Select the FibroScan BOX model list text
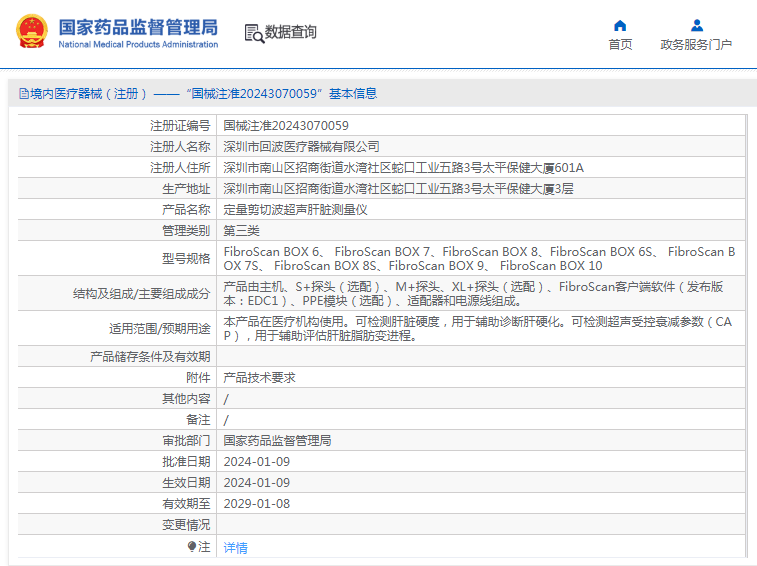Screen dimensions: 757x566 point(479,258)
